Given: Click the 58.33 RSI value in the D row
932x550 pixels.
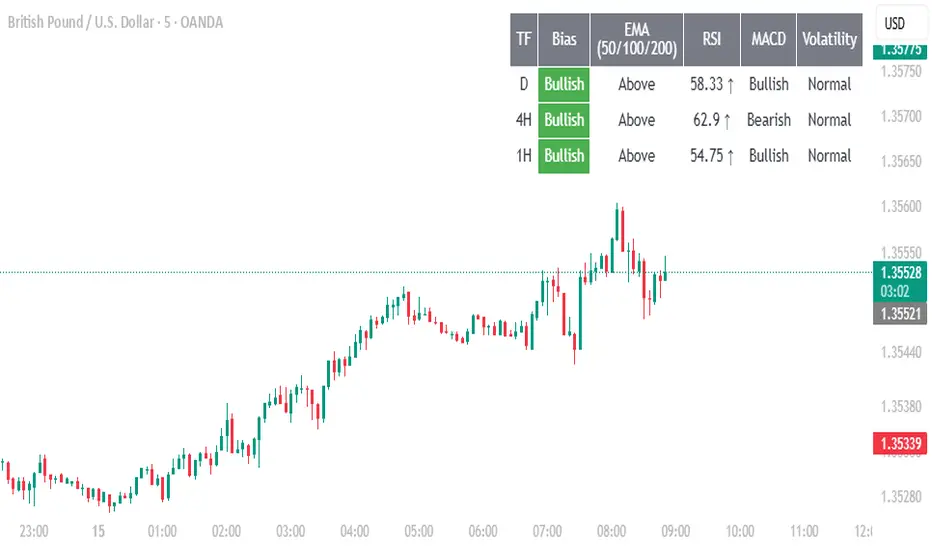Looking at the screenshot, I should [x=711, y=84].
